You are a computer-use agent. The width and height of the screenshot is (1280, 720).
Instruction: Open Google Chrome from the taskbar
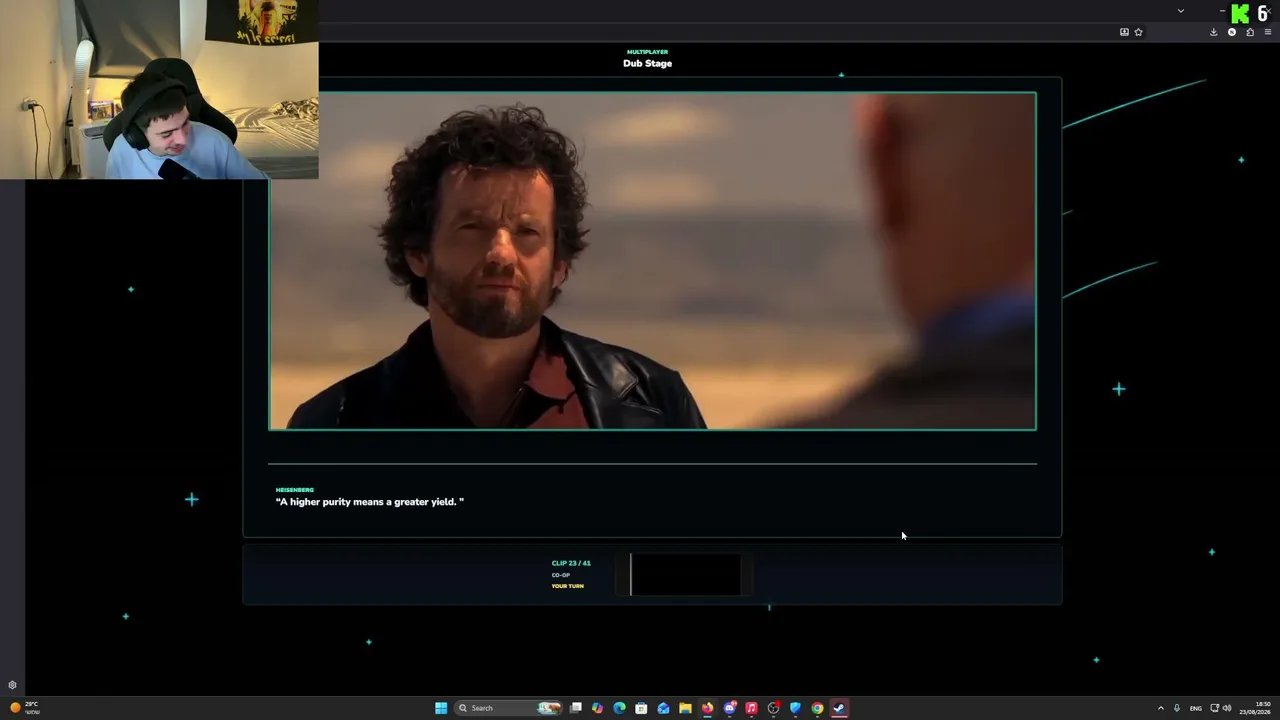(817, 708)
